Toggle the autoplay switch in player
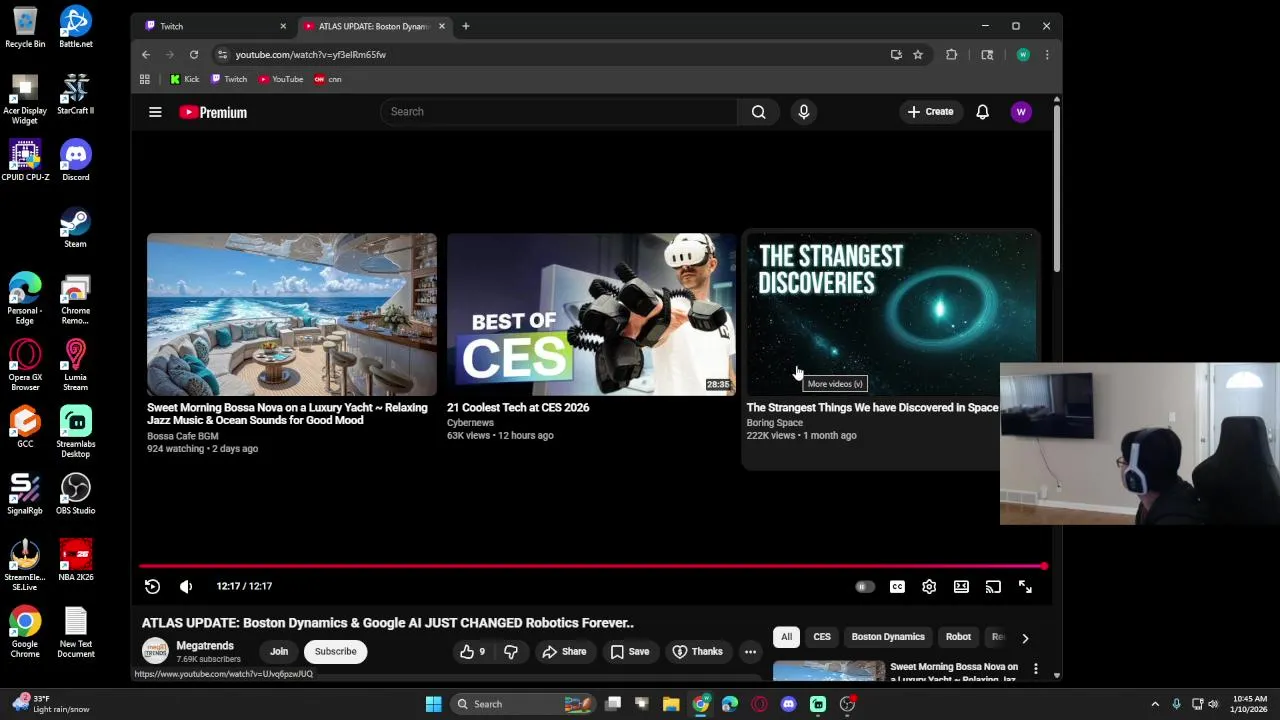This screenshot has height=720, width=1280. point(865,587)
